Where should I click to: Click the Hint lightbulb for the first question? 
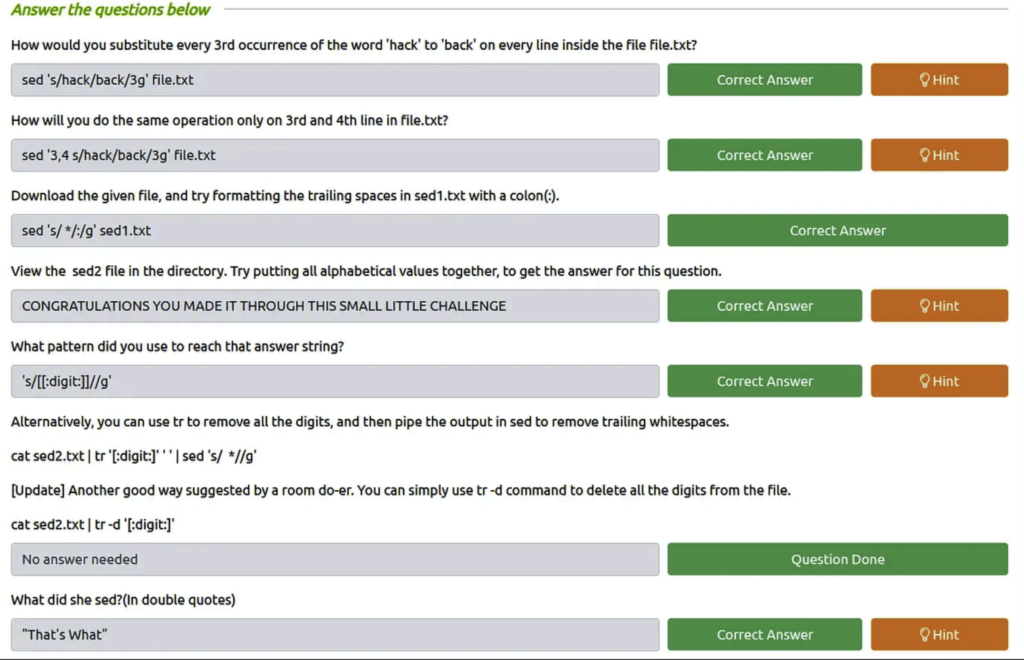[x=939, y=80]
